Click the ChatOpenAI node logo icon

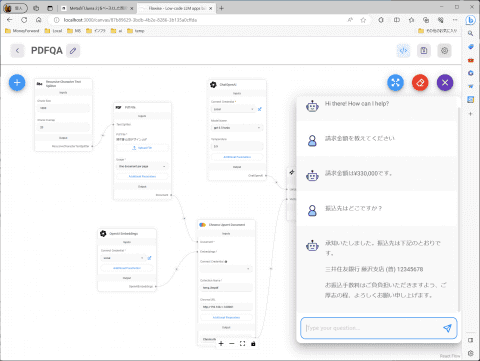click(213, 85)
